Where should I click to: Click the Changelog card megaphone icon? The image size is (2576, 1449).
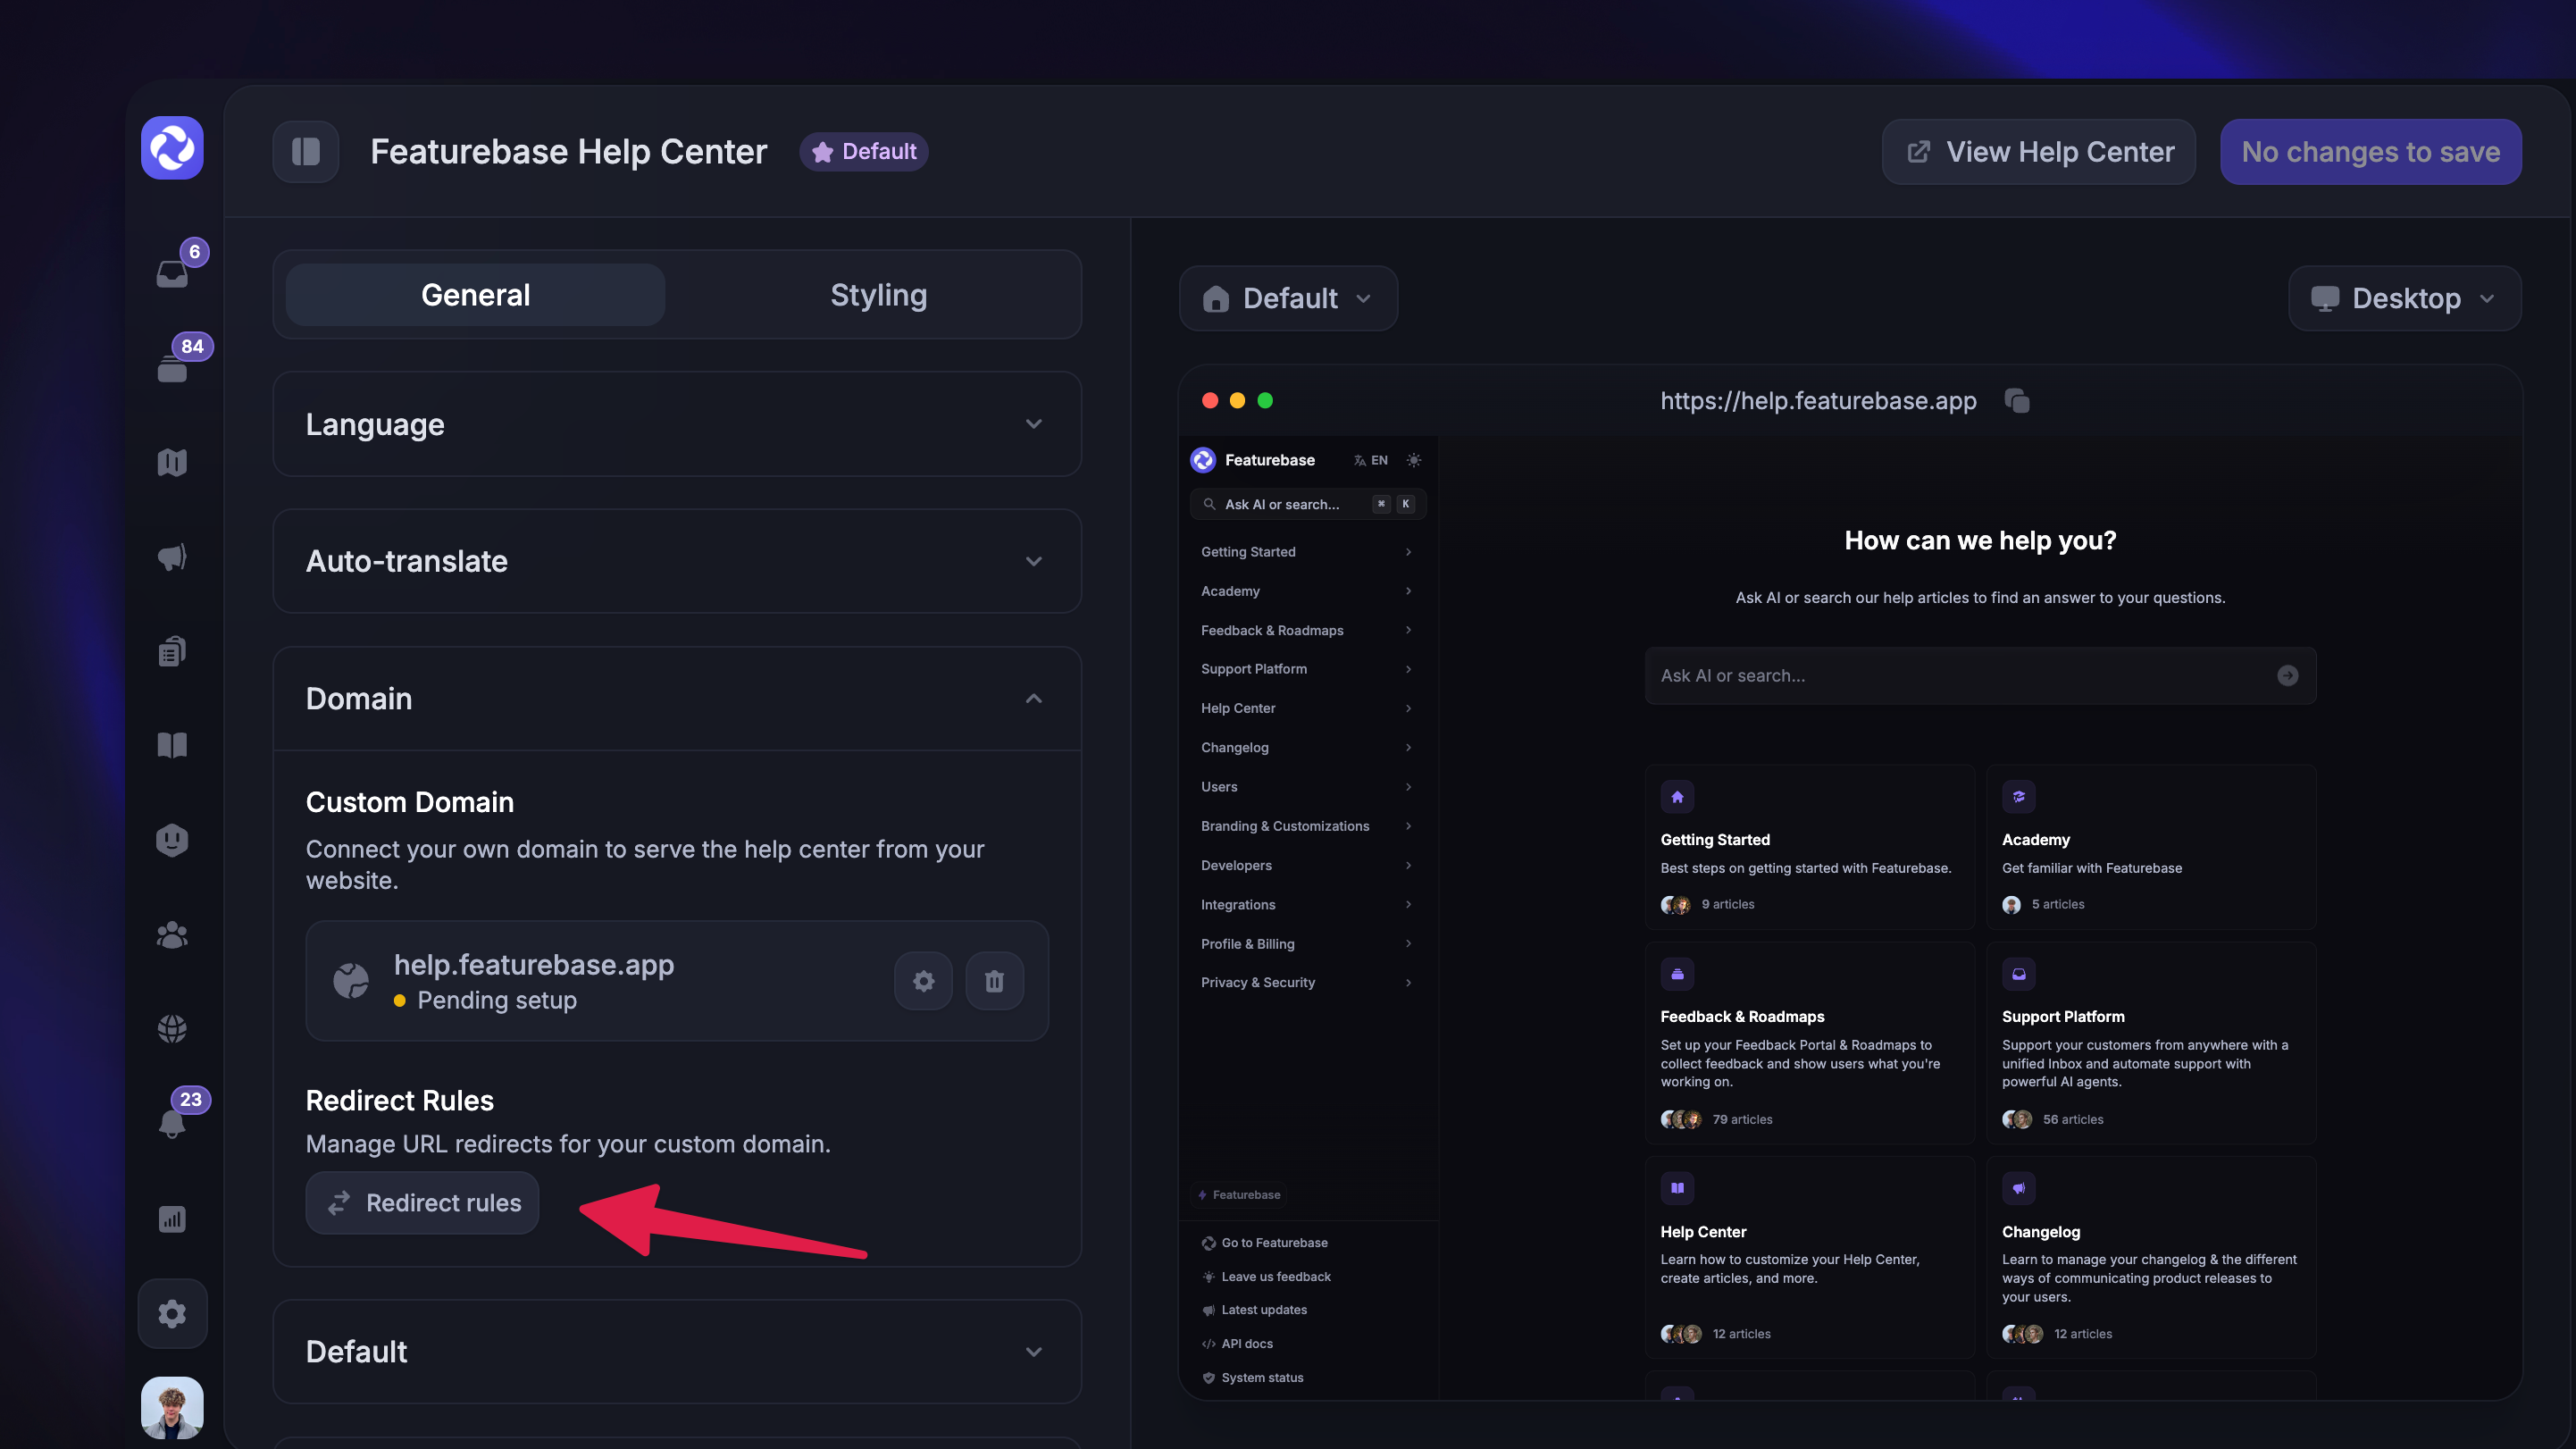[2019, 1188]
